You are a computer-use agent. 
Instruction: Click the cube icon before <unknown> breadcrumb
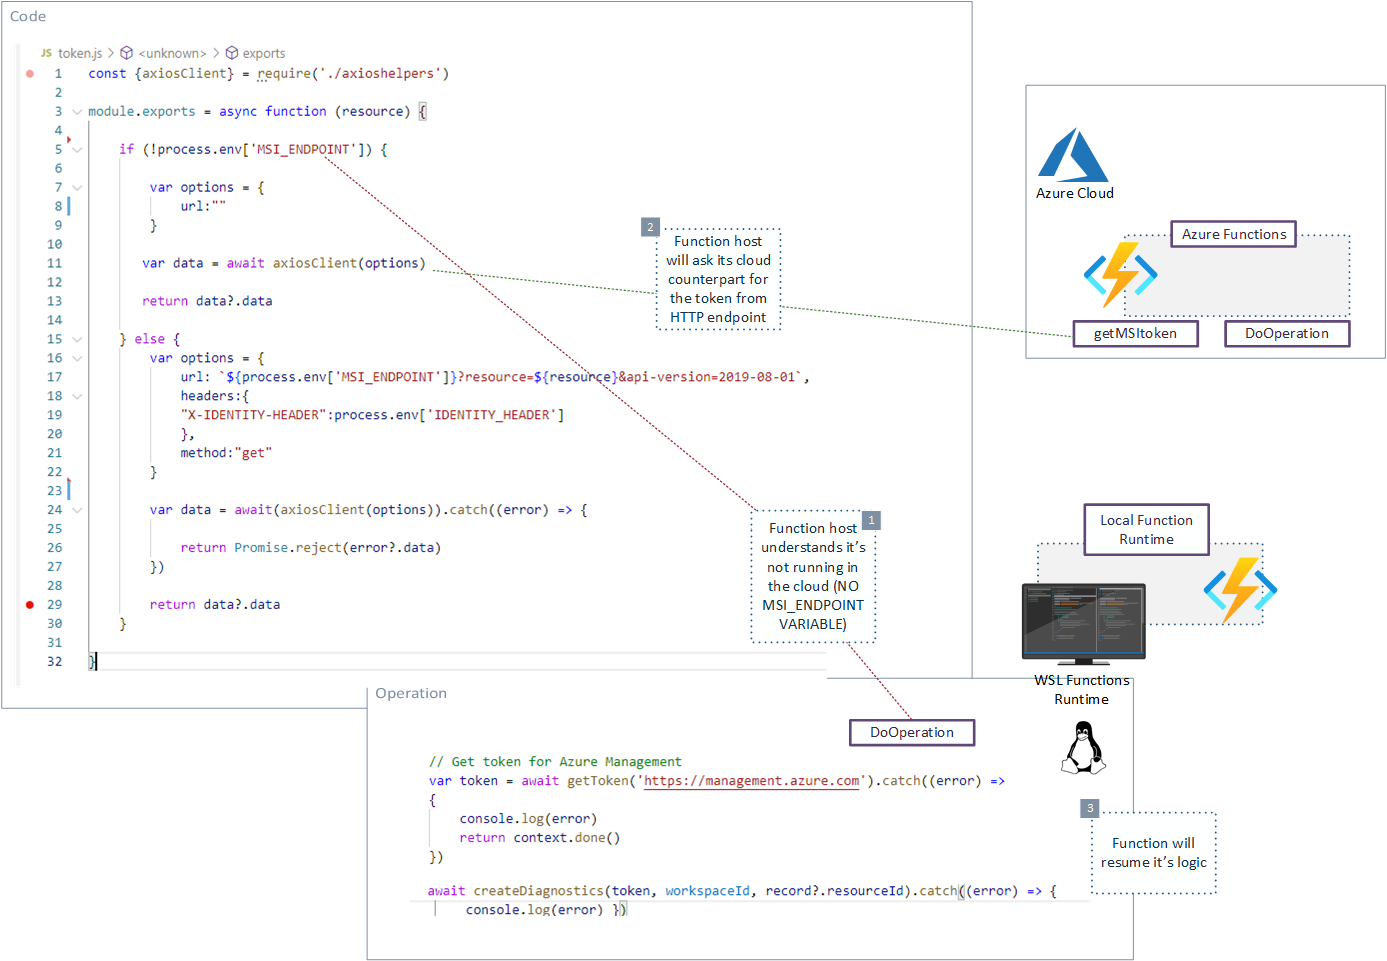(x=127, y=53)
